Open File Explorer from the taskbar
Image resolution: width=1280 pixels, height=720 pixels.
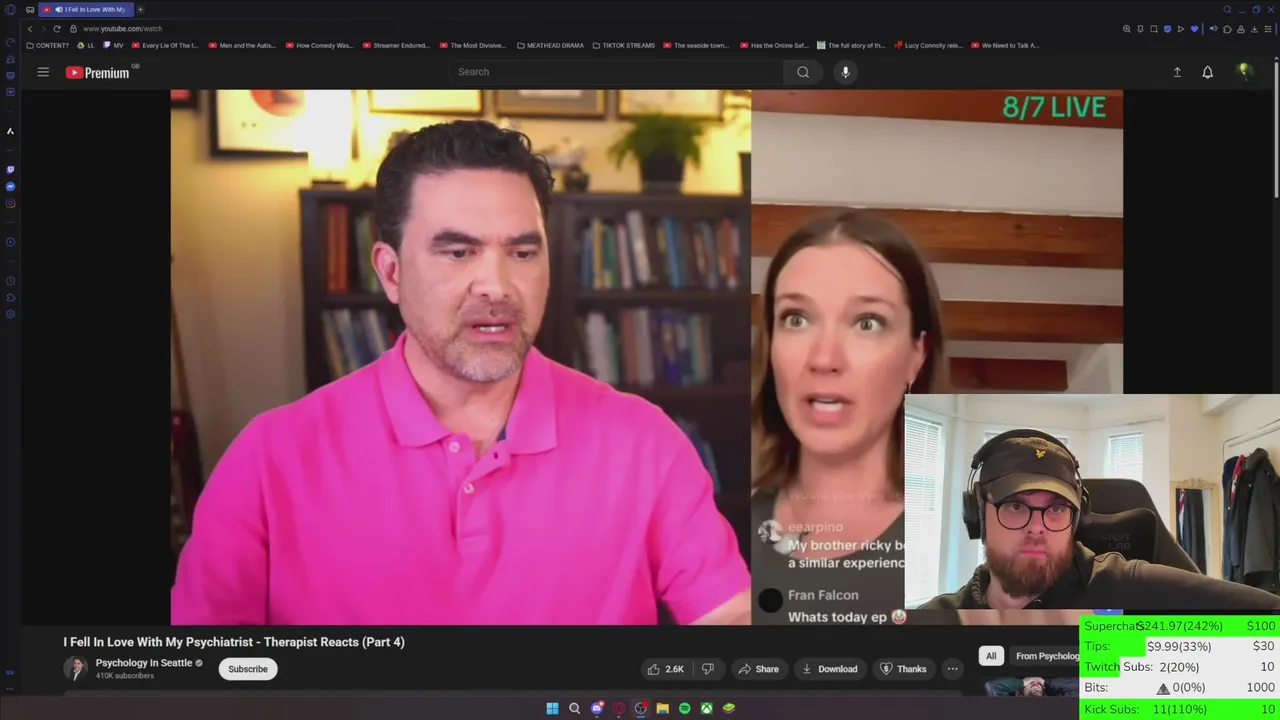[x=662, y=708]
